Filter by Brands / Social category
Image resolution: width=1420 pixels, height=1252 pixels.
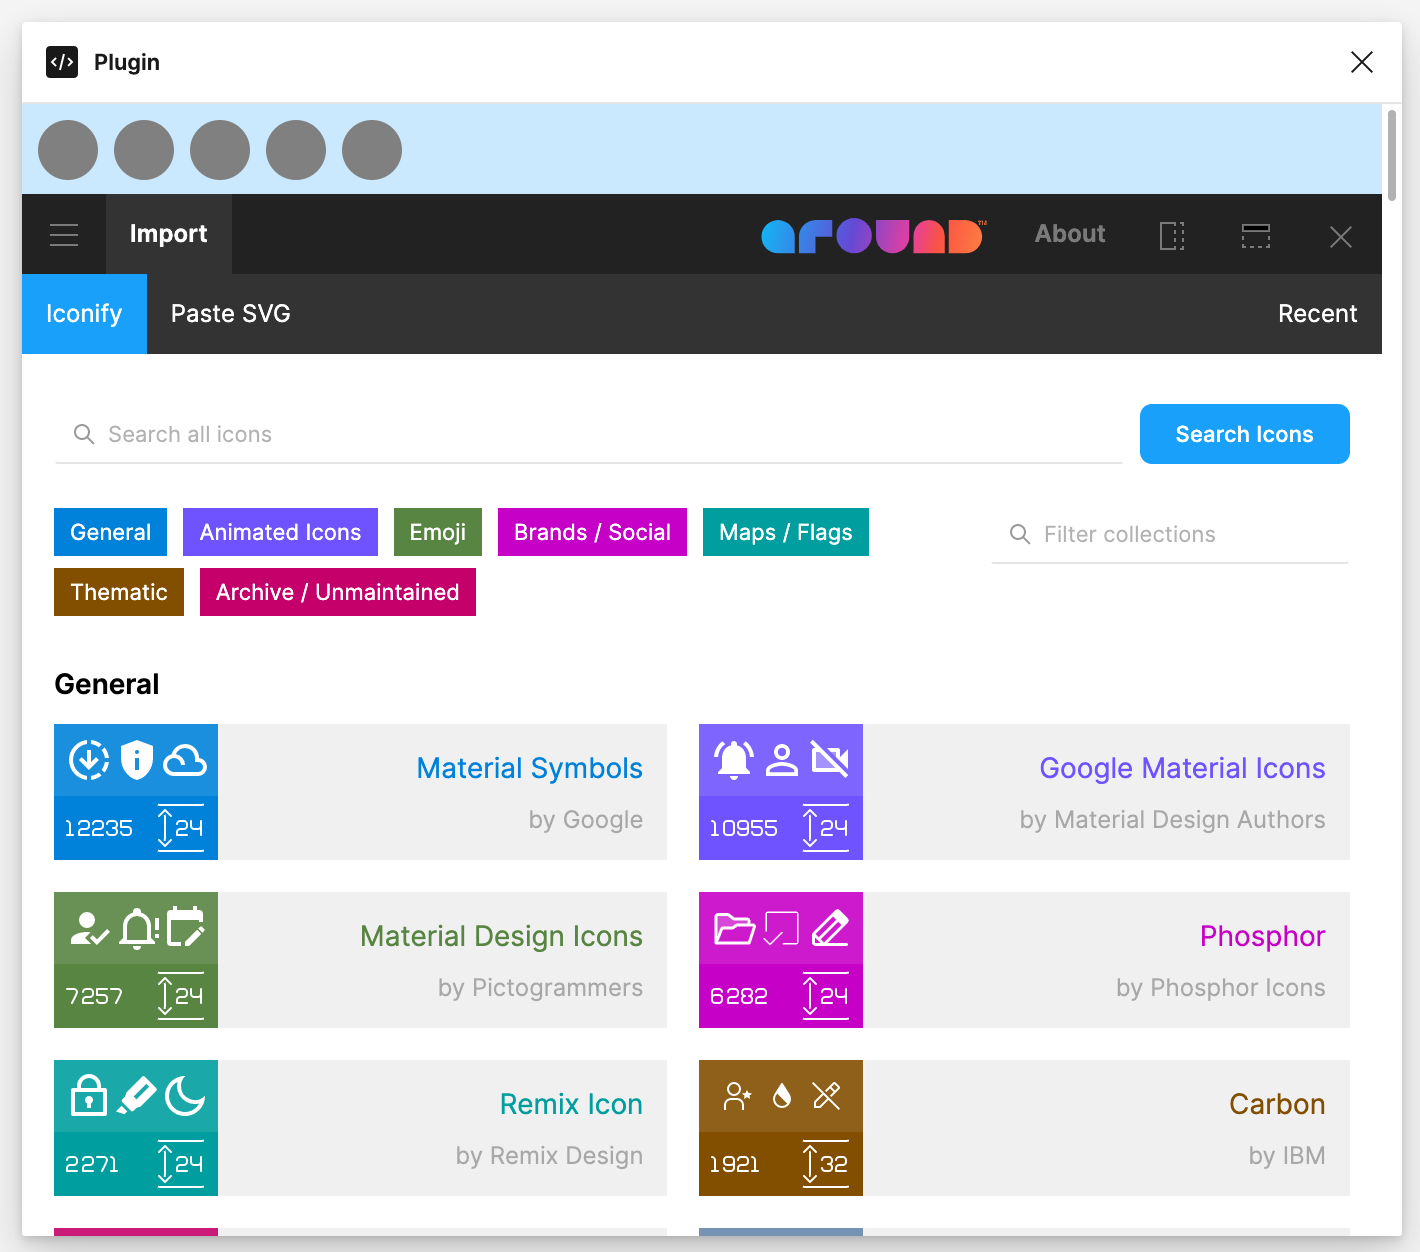[592, 532]
